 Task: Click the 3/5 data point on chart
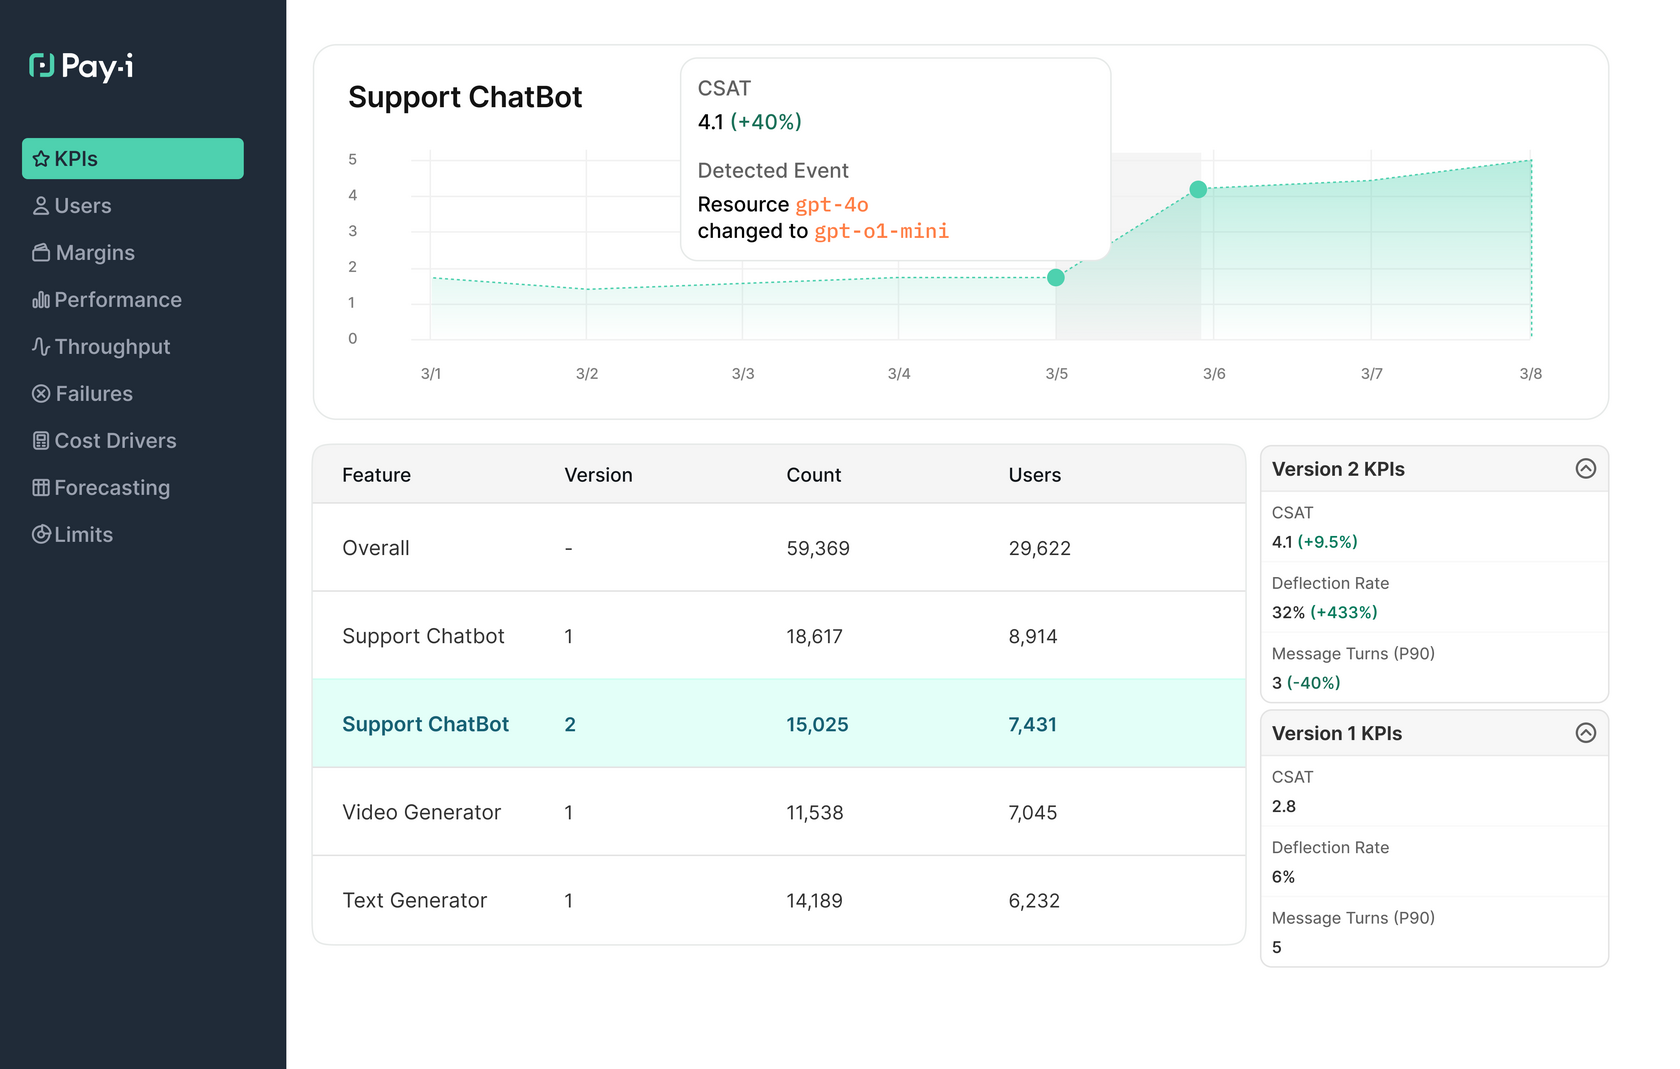1056,277
